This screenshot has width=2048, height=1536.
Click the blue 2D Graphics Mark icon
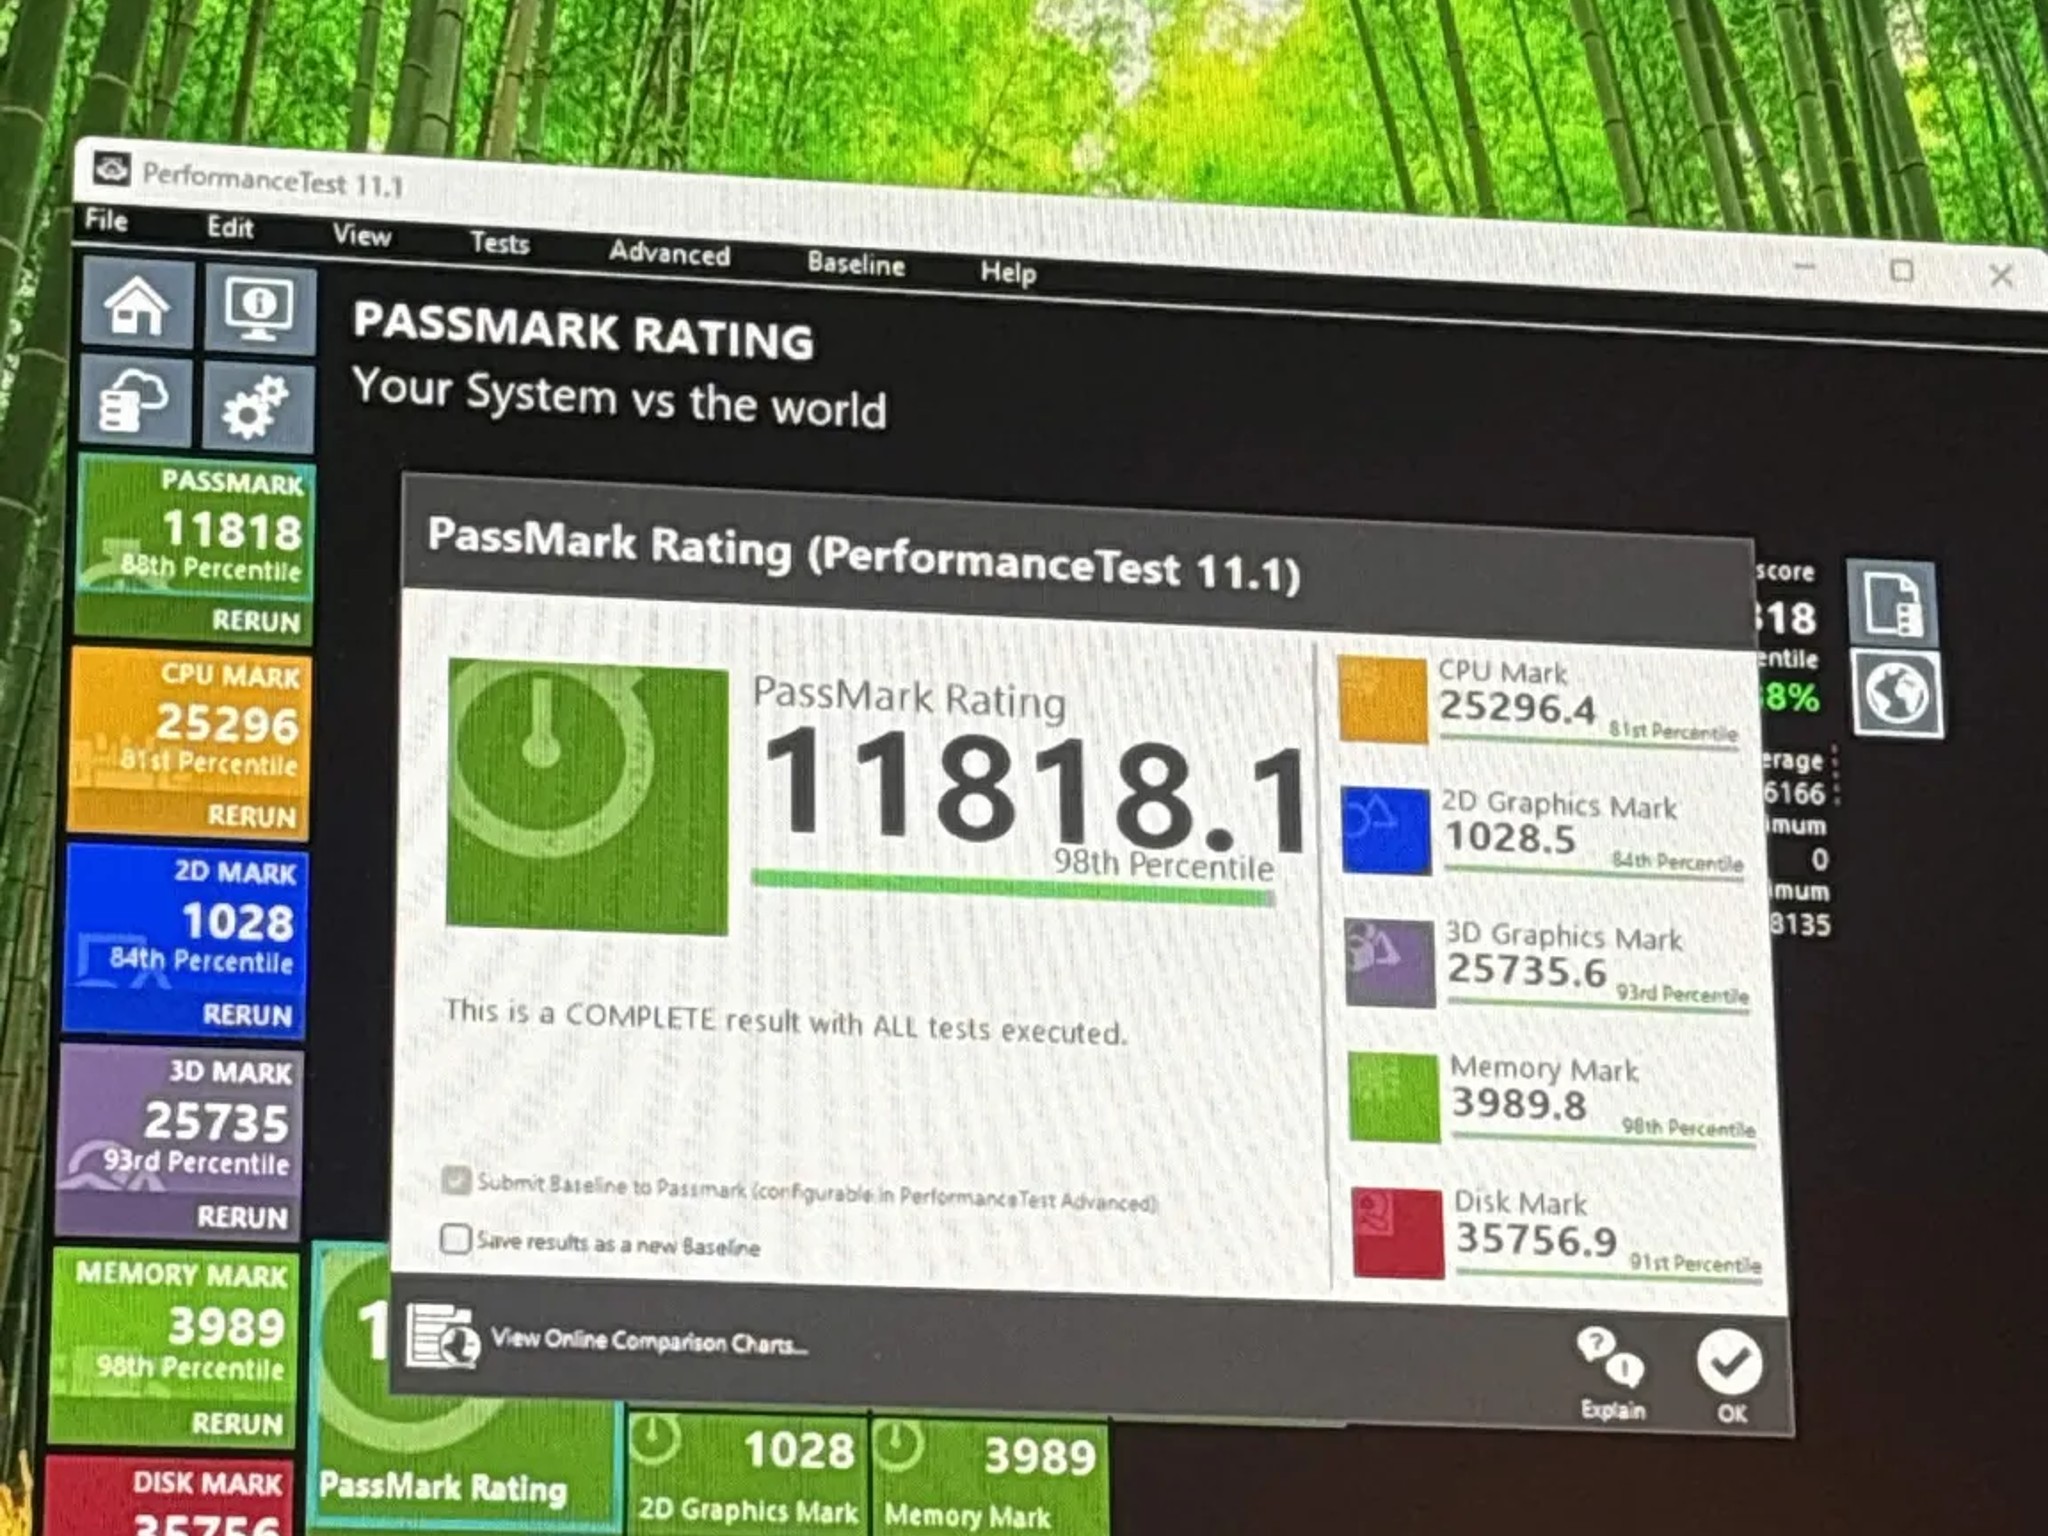pyautogui.click(x=1386, y=830)
